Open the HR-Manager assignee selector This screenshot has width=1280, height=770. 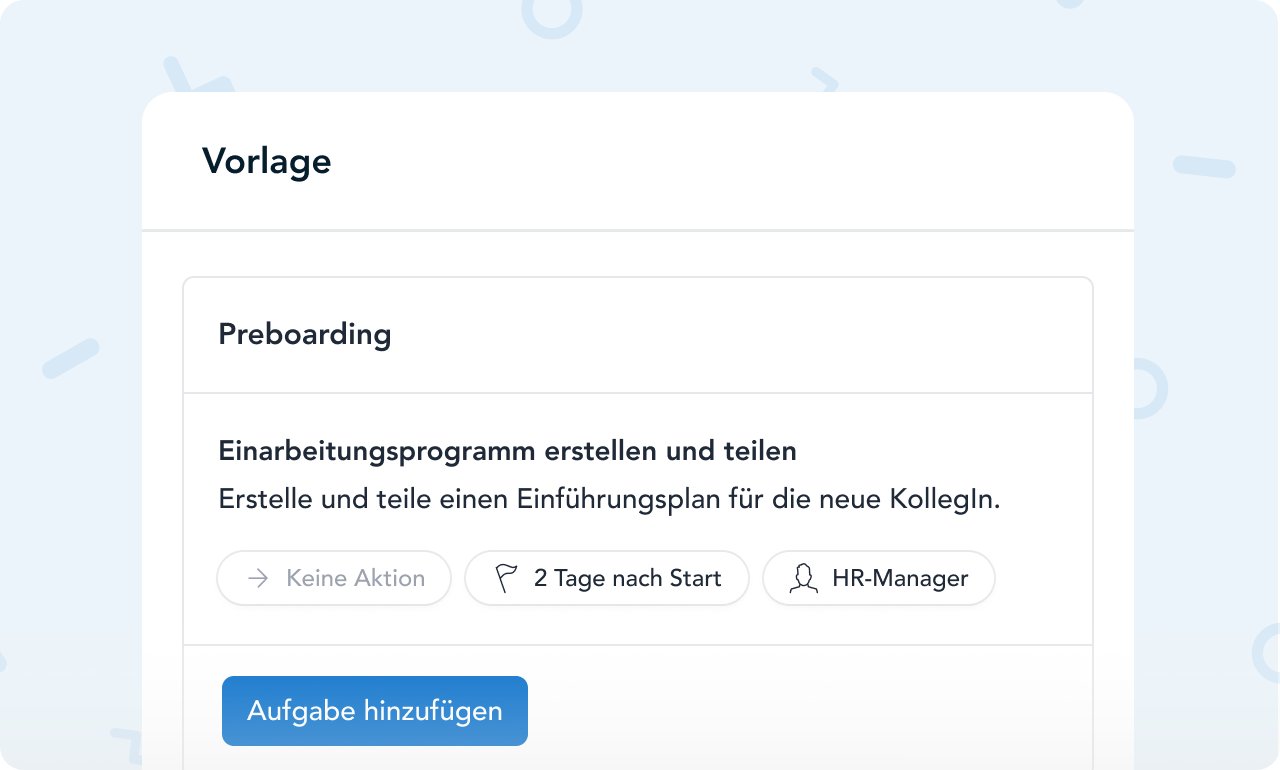[x=879, y=578]
